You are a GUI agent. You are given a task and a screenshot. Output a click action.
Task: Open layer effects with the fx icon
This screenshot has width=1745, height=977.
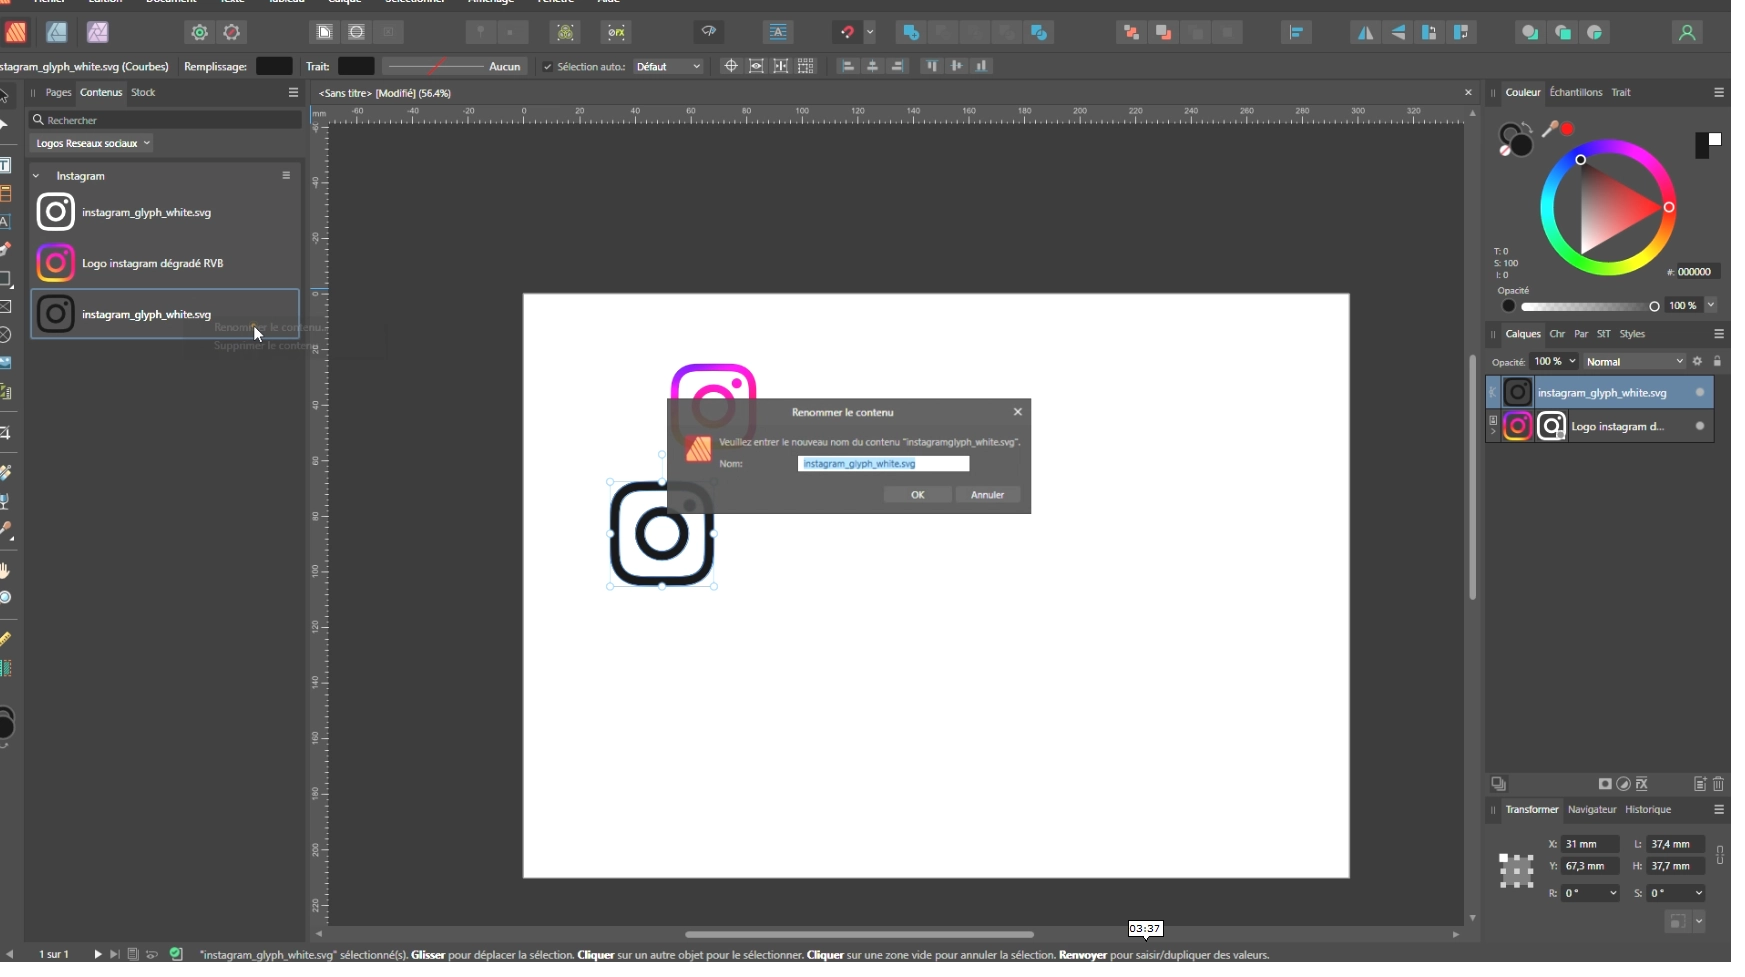[1642, 784]
